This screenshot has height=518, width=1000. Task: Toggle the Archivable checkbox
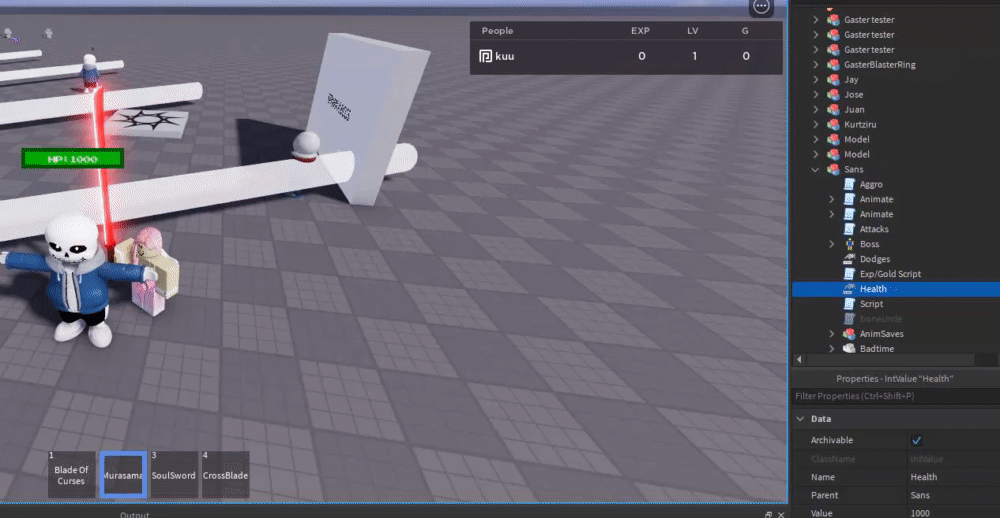917,440
